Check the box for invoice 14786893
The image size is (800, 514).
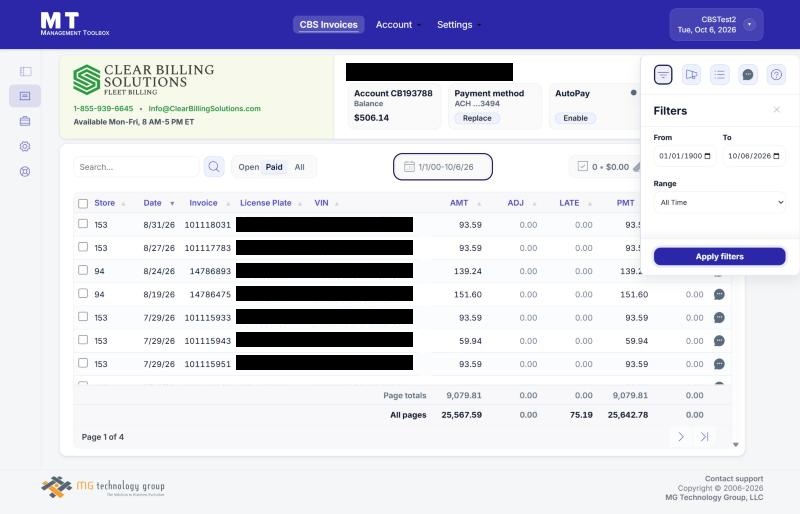click(x=83, y=270)
